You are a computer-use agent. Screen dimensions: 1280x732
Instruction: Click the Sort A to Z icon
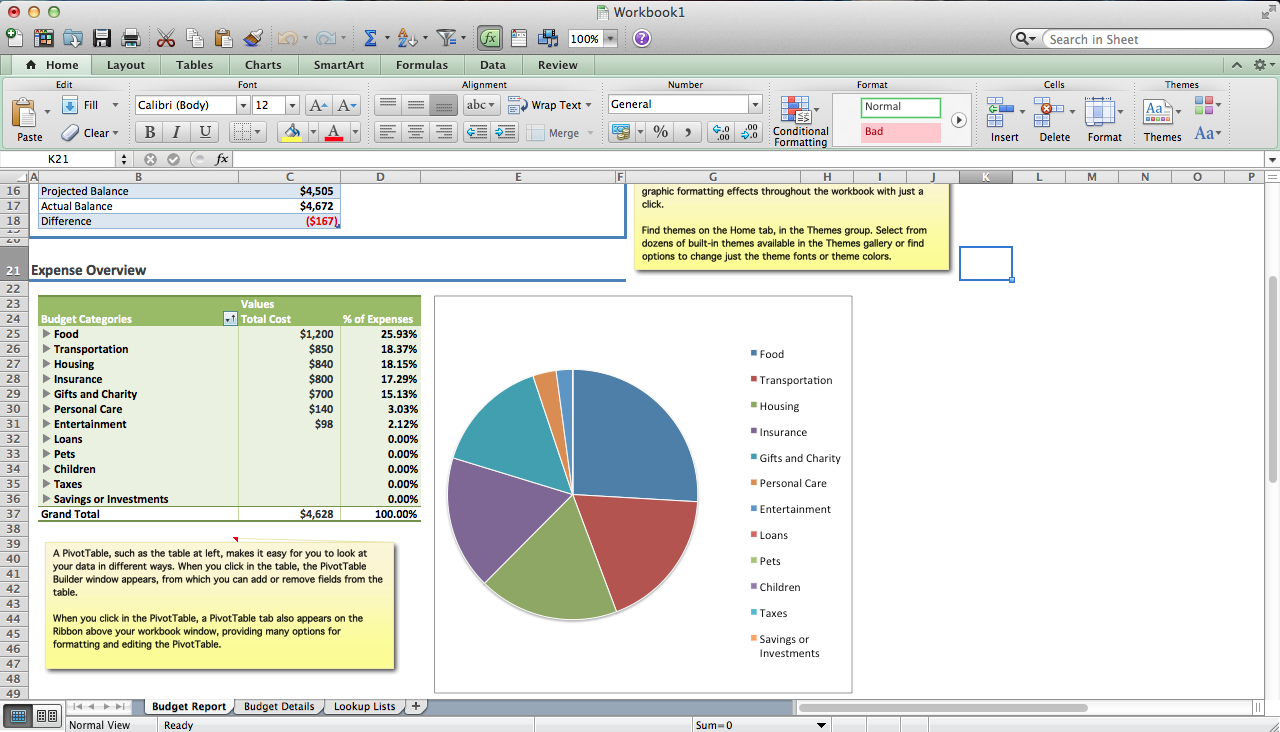[406, 38]
